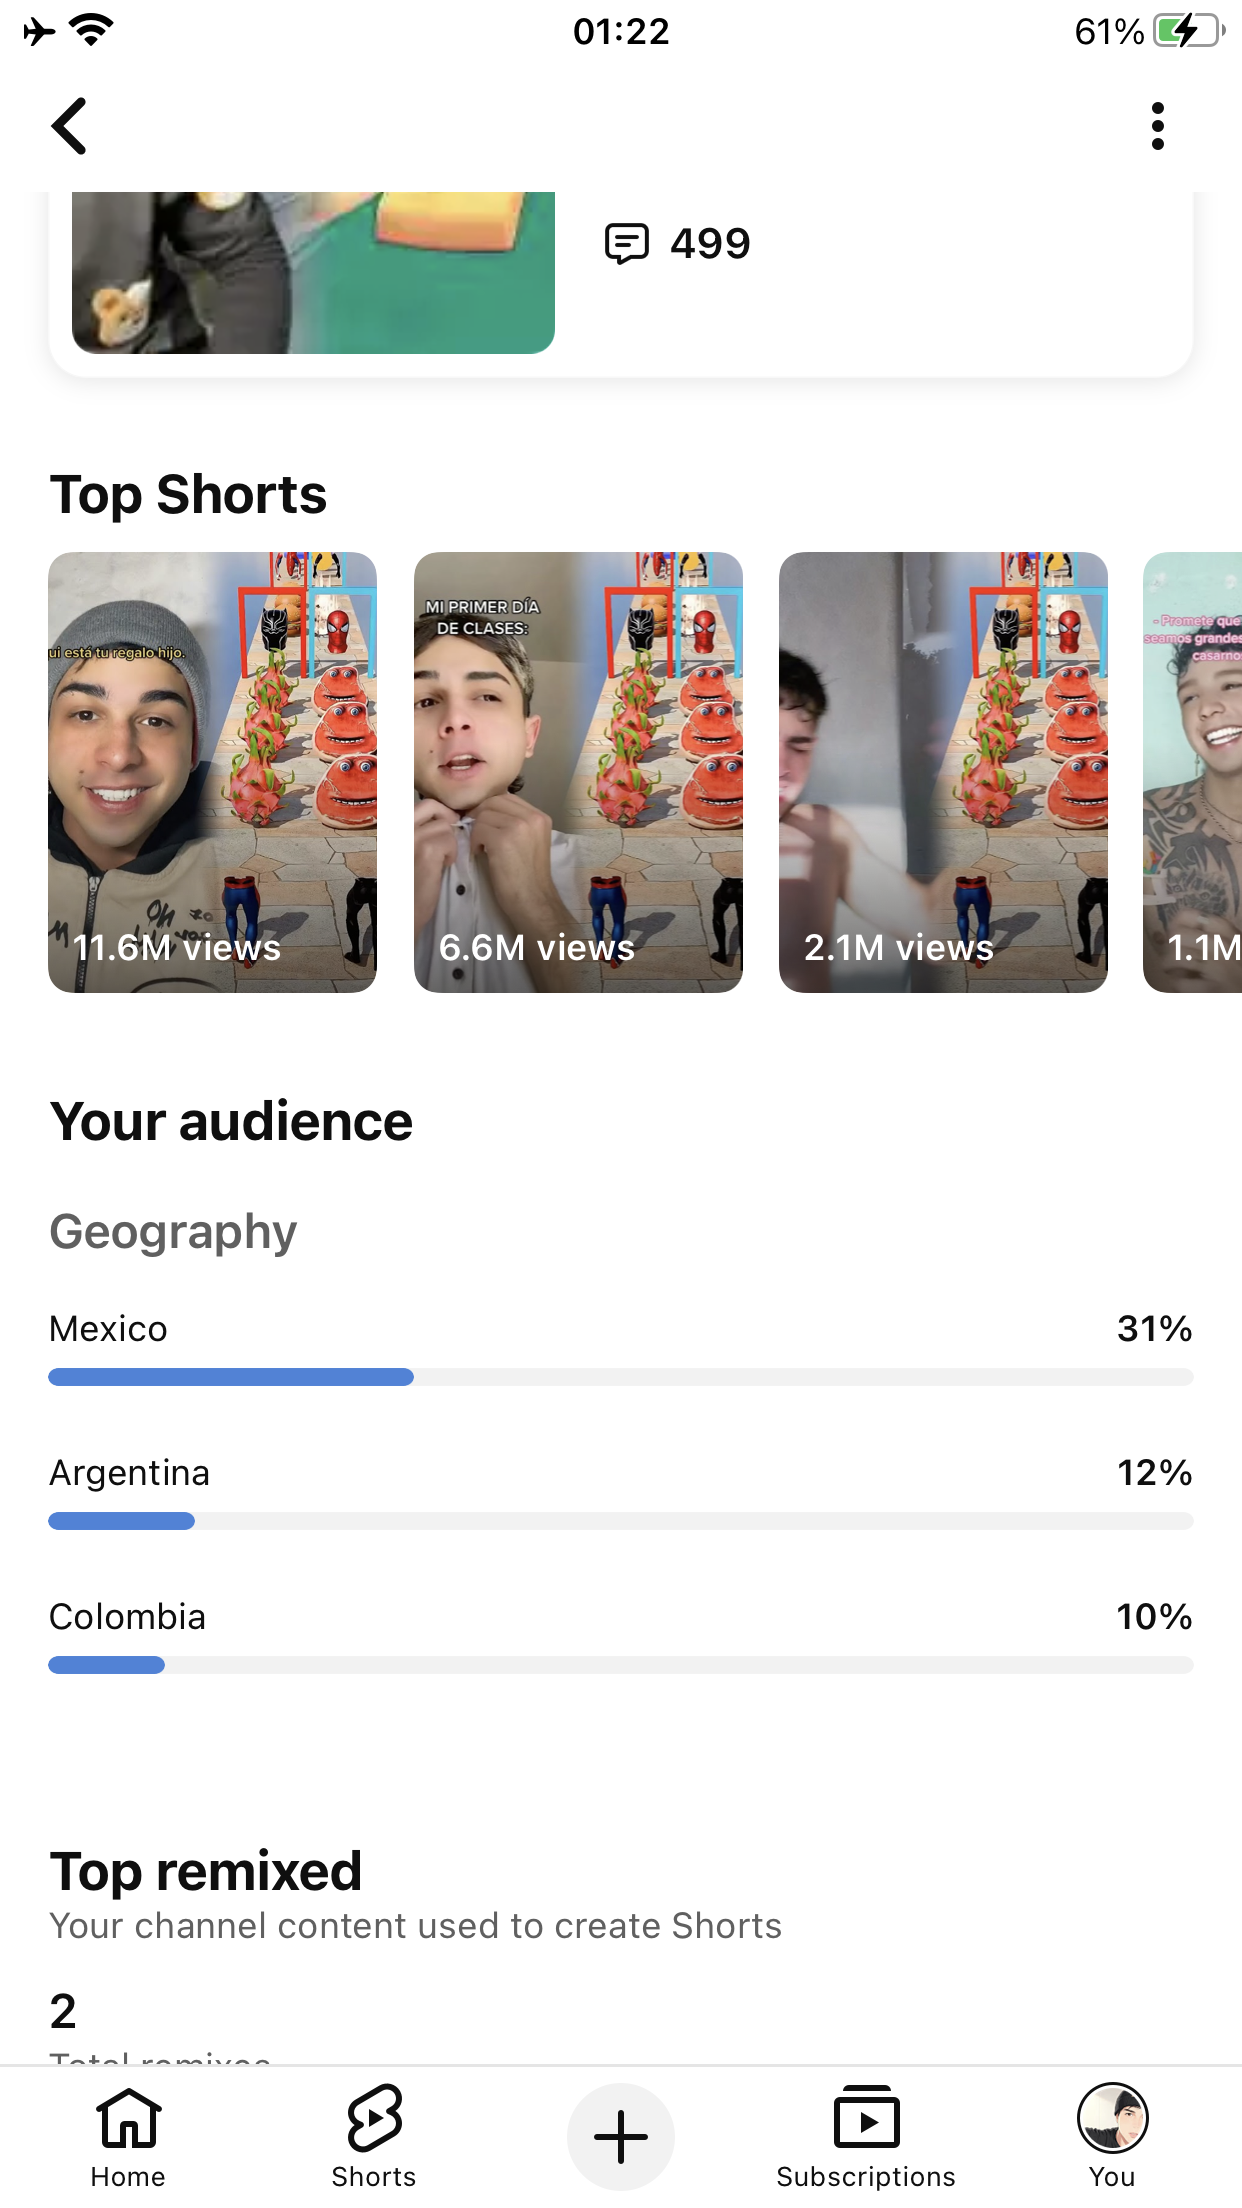Tap the plus create button
The width and height of the screenshot is (1242, 2208).
[621, 2137]
